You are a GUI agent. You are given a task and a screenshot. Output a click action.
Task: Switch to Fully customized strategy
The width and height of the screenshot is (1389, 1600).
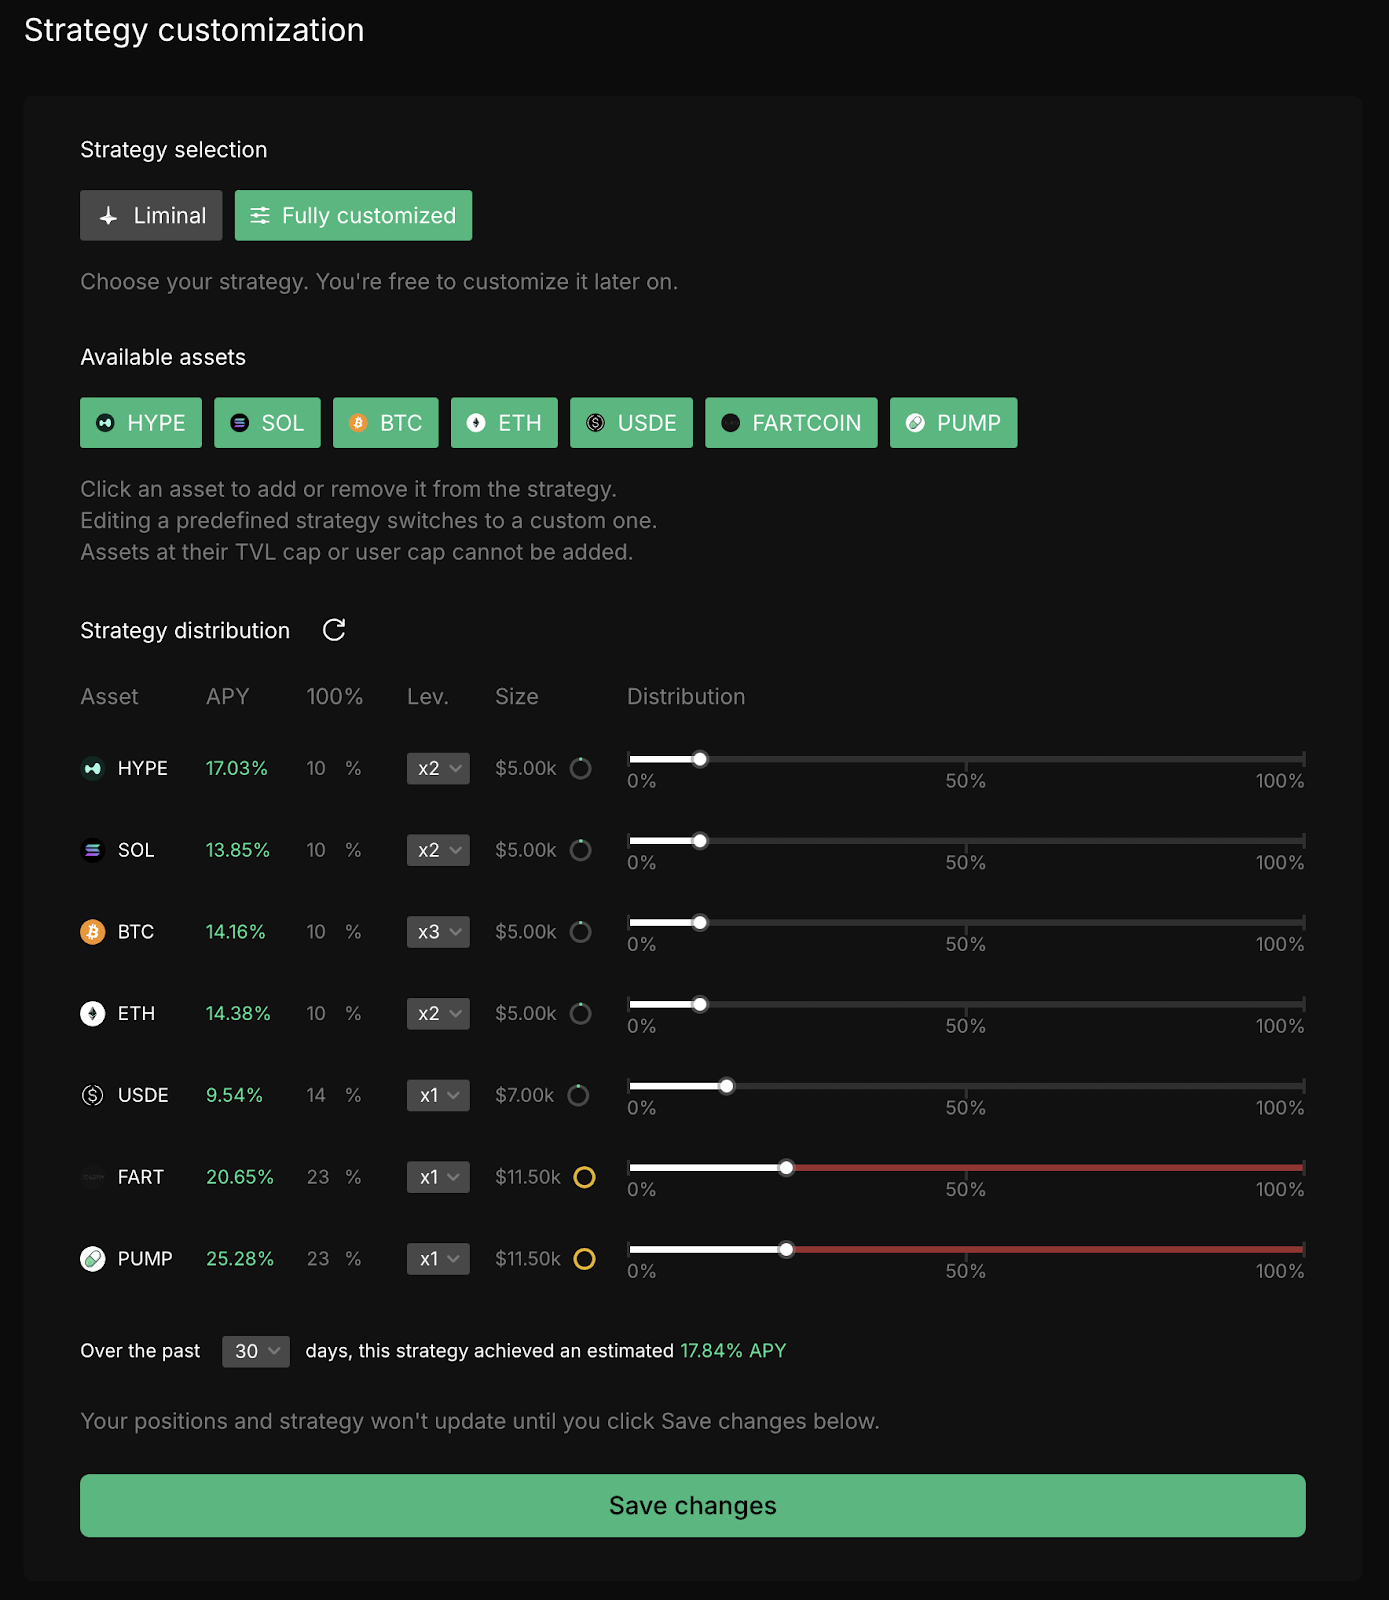(x=353, y=216)
